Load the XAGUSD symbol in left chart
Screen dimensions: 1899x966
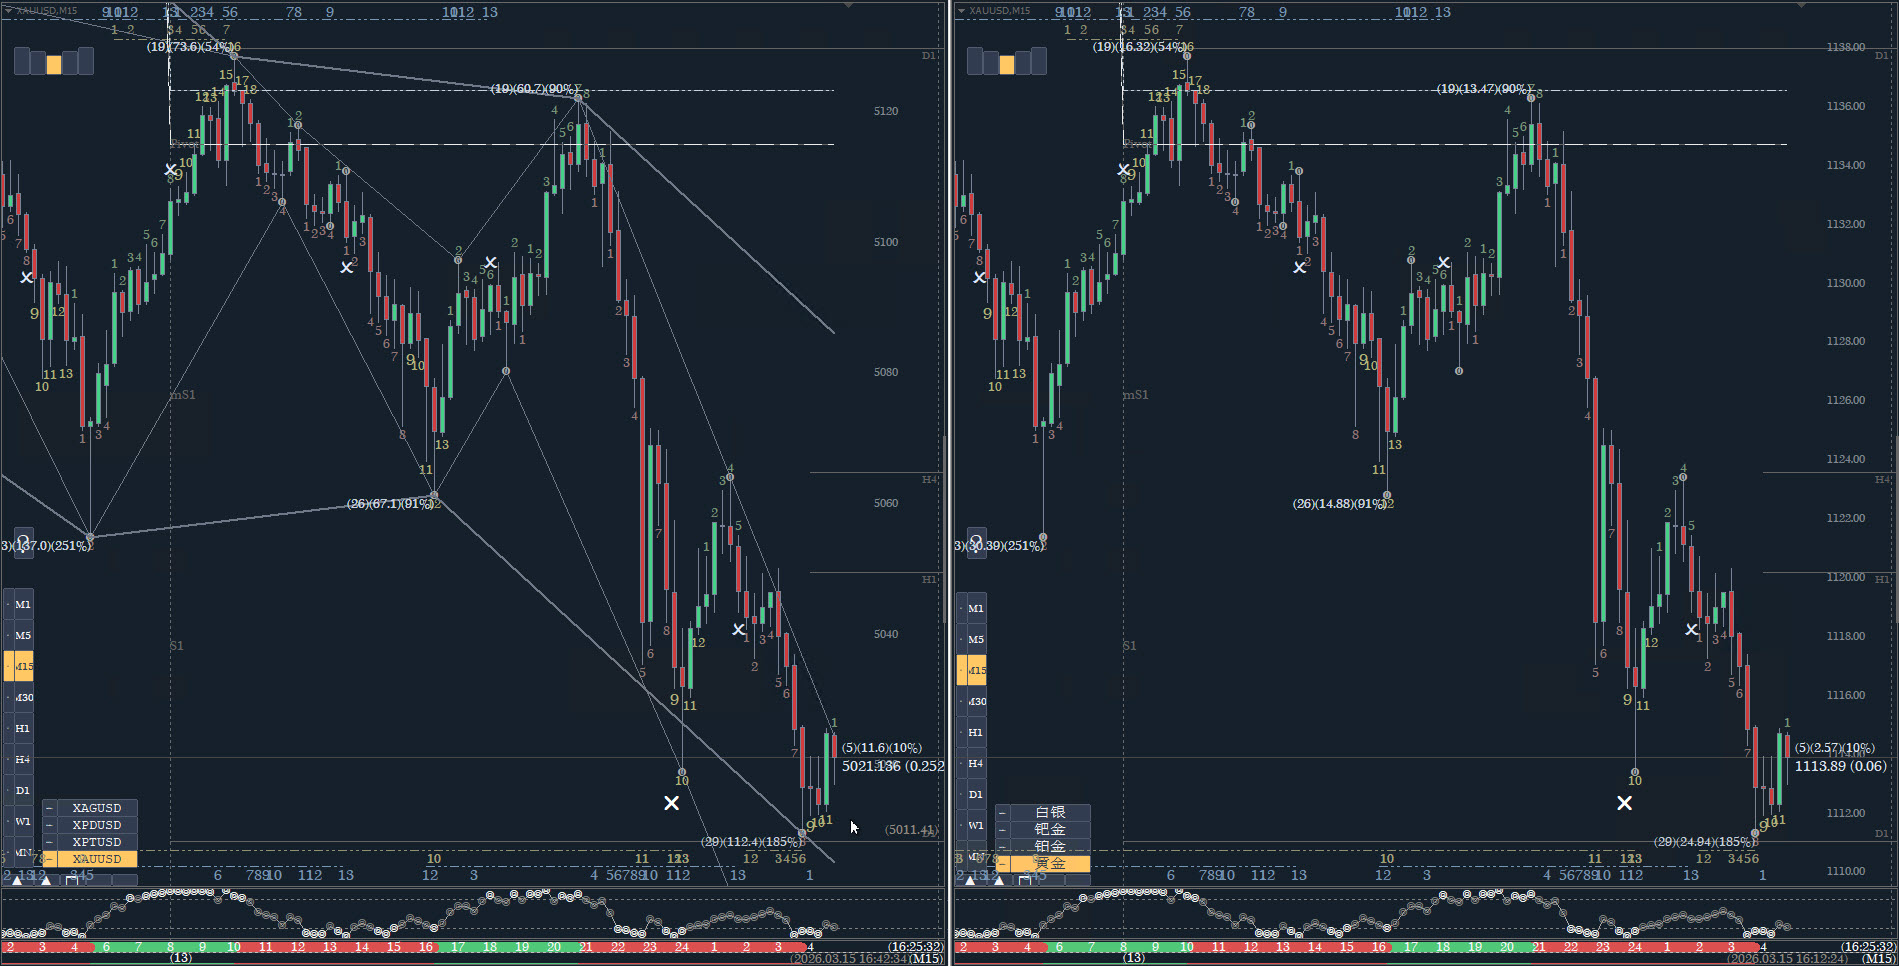[97, 808]
